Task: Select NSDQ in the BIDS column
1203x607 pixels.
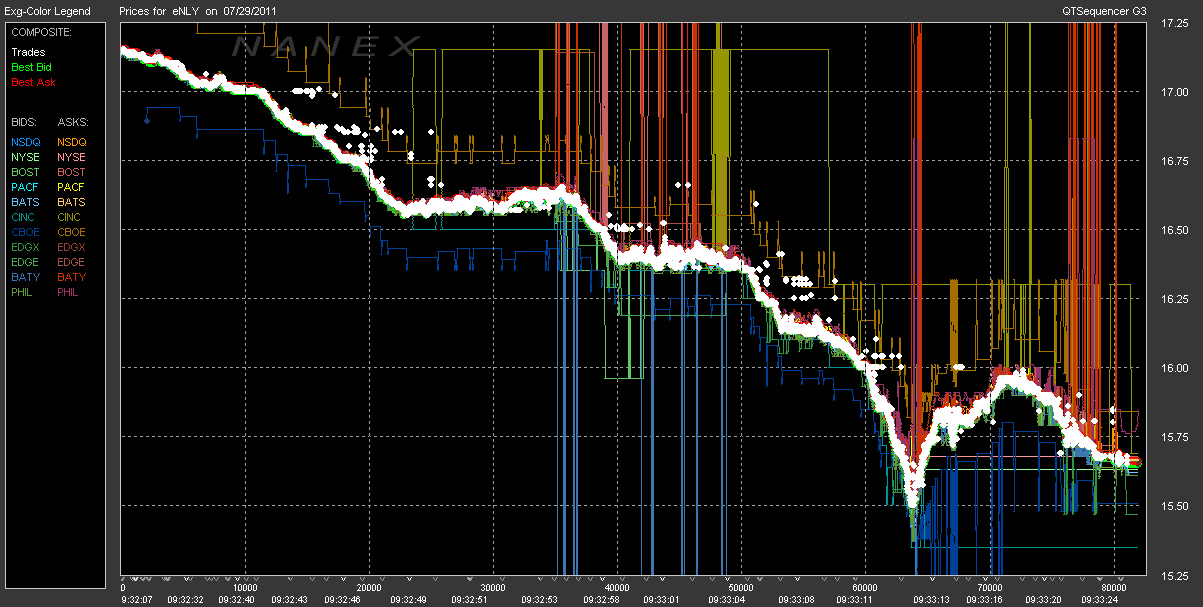Action: click(26, 142)
